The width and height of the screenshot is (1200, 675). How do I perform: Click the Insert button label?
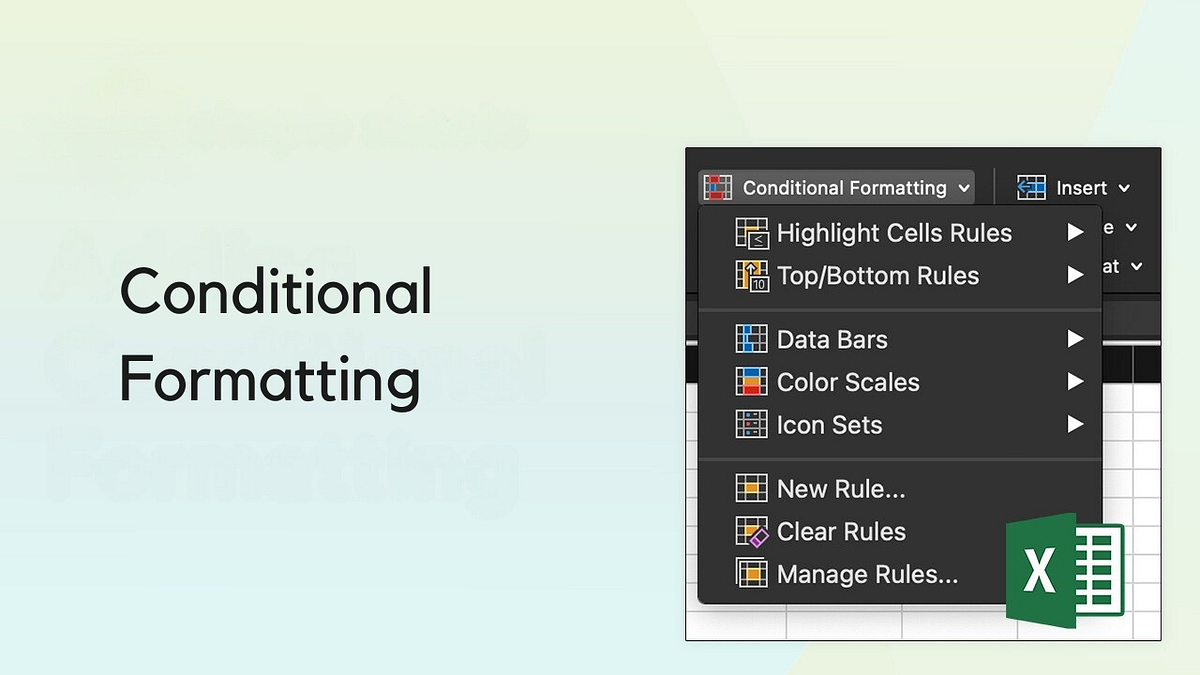click(1082, 187)
